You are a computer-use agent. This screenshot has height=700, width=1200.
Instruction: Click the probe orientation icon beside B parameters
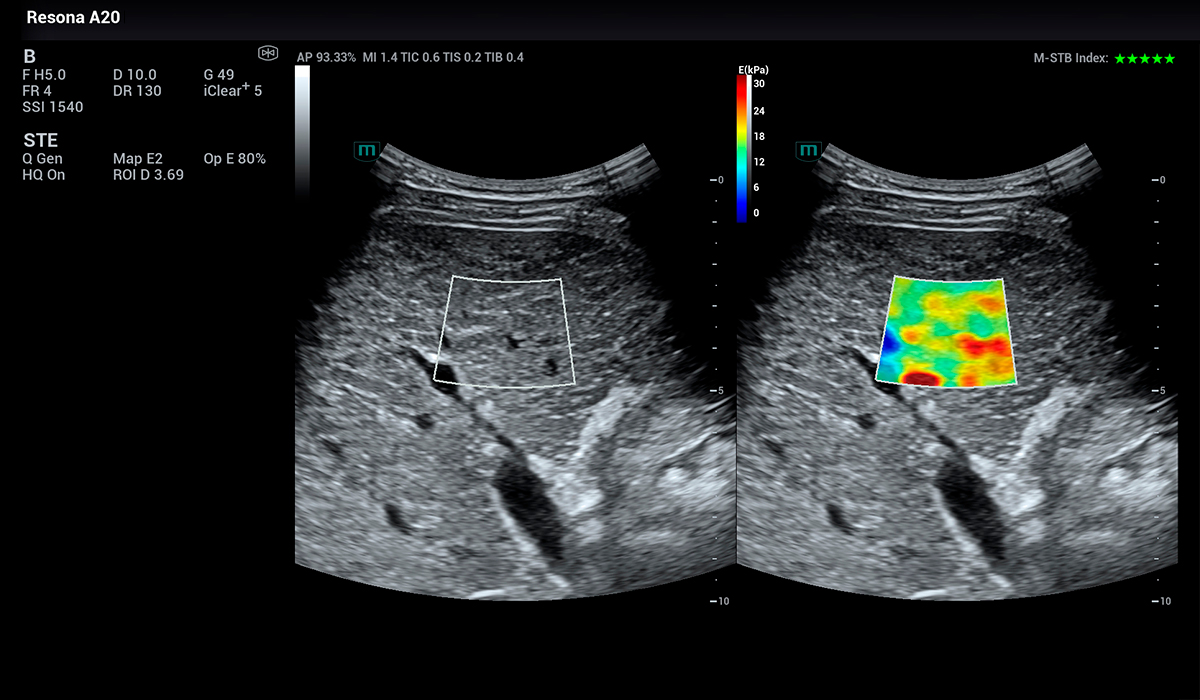267,53
